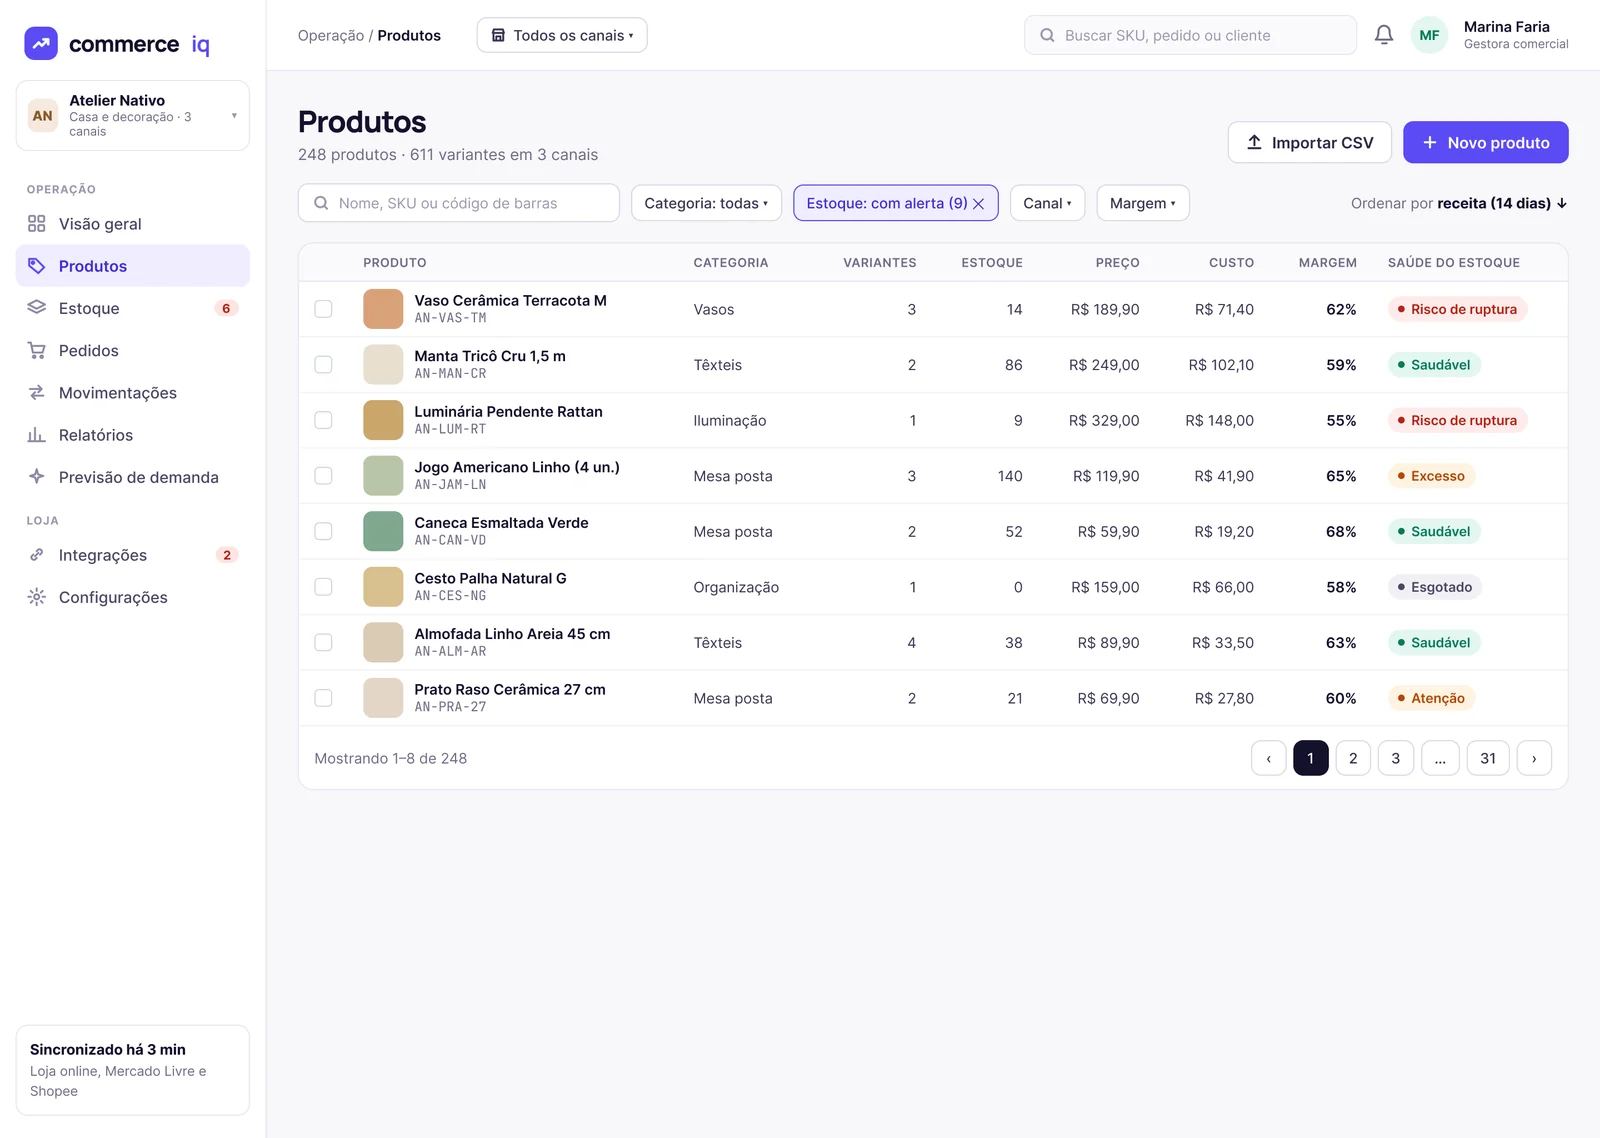
Task: Open the Margem filter dropdown
Action: 1143,203
